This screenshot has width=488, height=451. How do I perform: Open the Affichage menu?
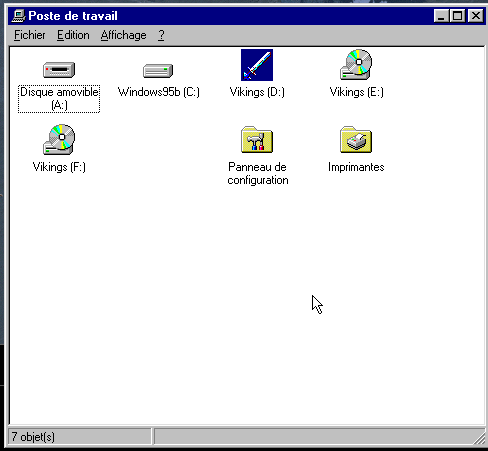point(123,35)
